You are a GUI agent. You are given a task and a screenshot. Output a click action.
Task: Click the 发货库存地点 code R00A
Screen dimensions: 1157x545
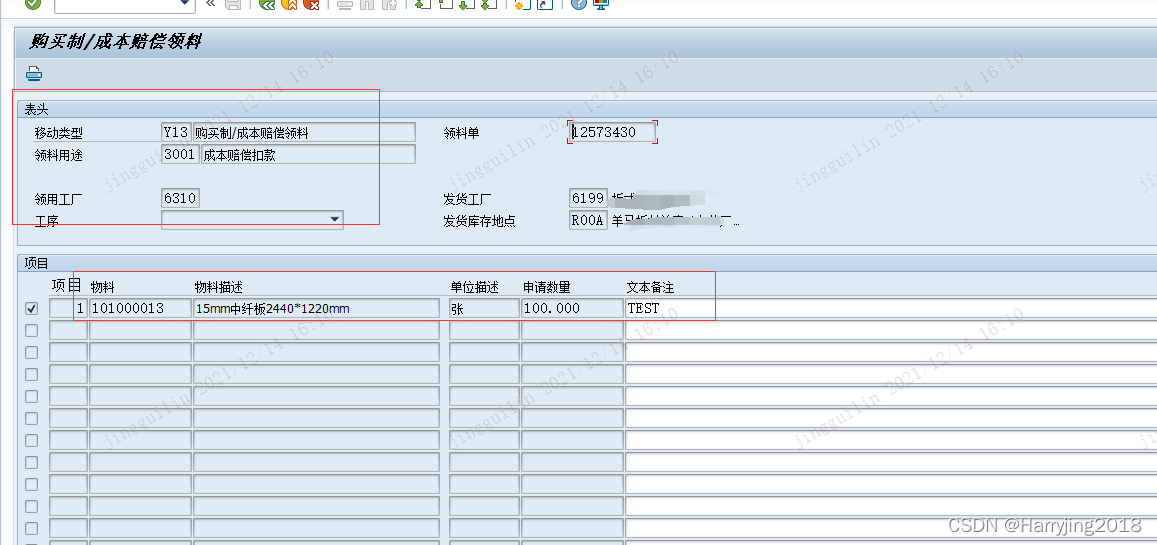589,220
